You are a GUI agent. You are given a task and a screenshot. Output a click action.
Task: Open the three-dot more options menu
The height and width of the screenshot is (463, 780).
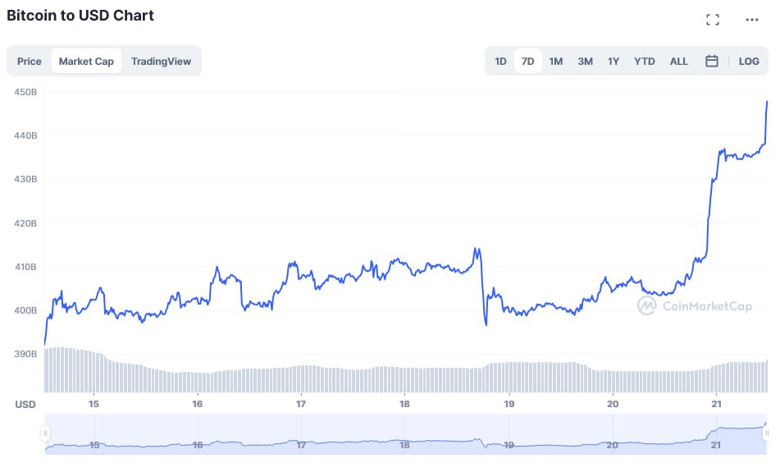tap(752, 20)
